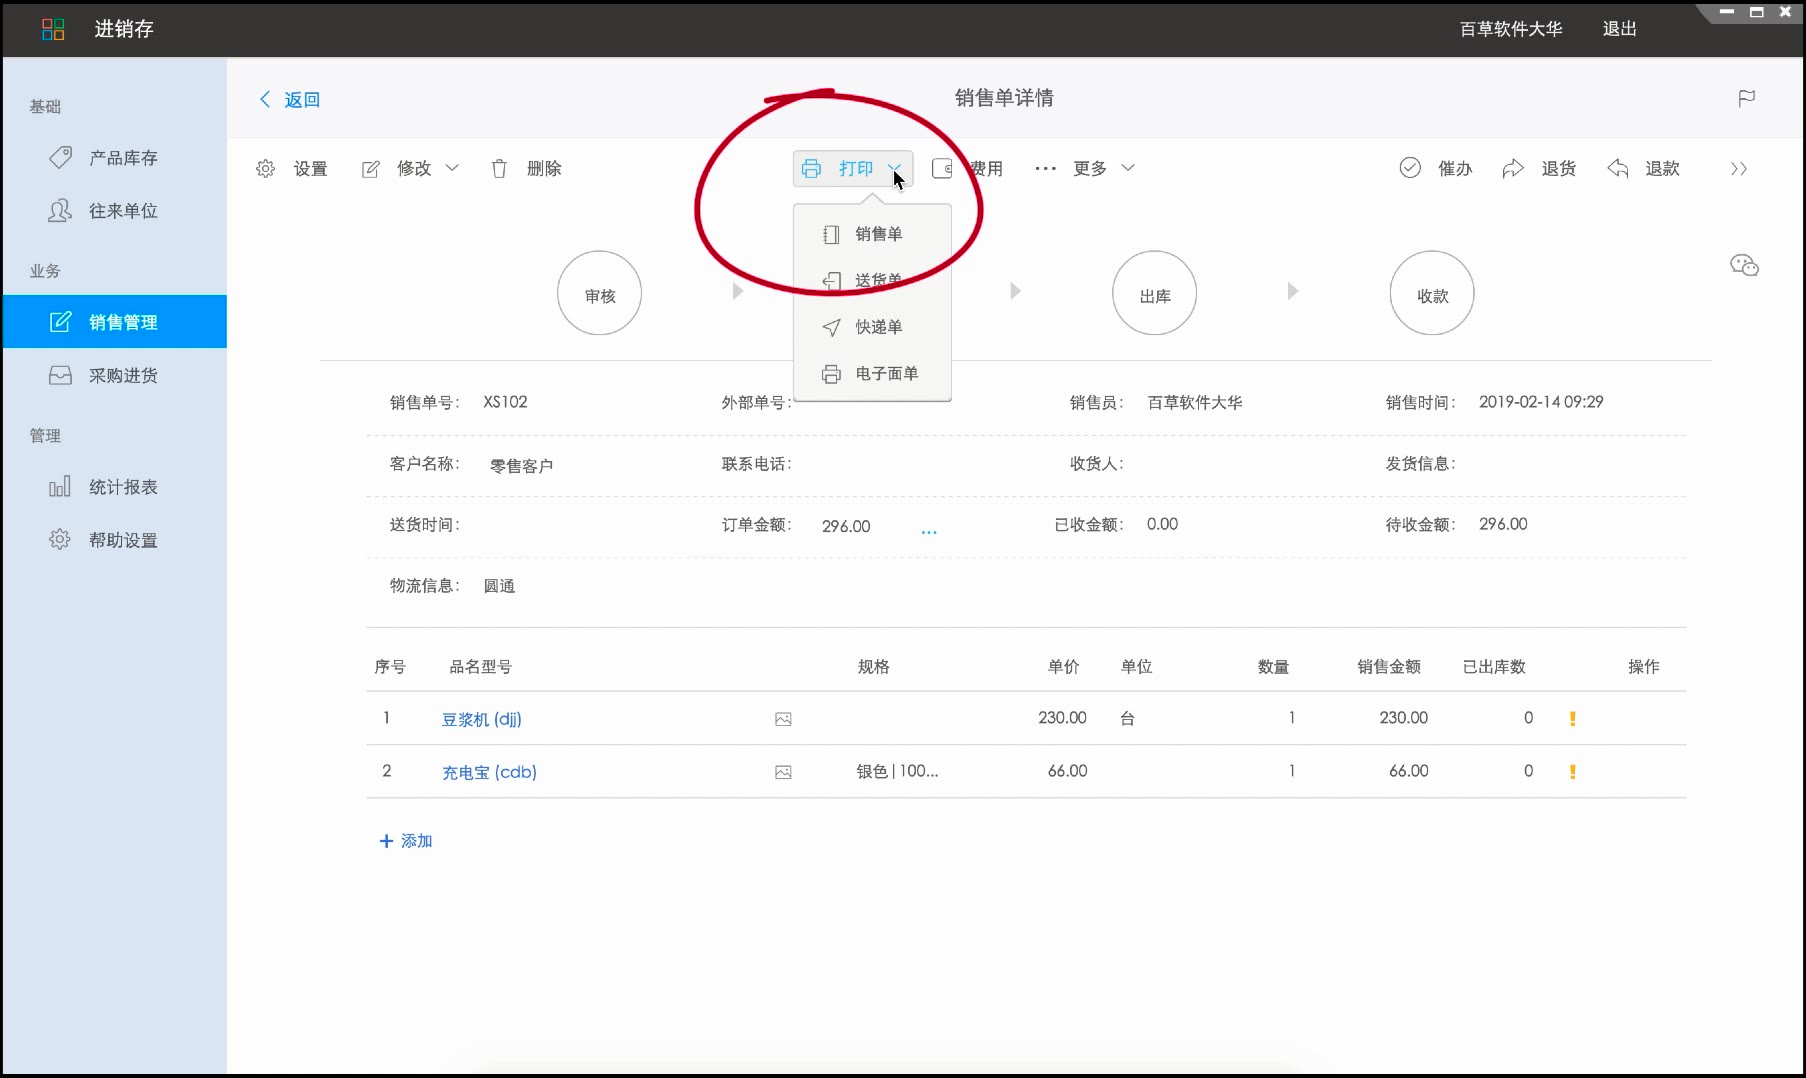Collapse the 打印 dropdown arrow

coord(894,168)
